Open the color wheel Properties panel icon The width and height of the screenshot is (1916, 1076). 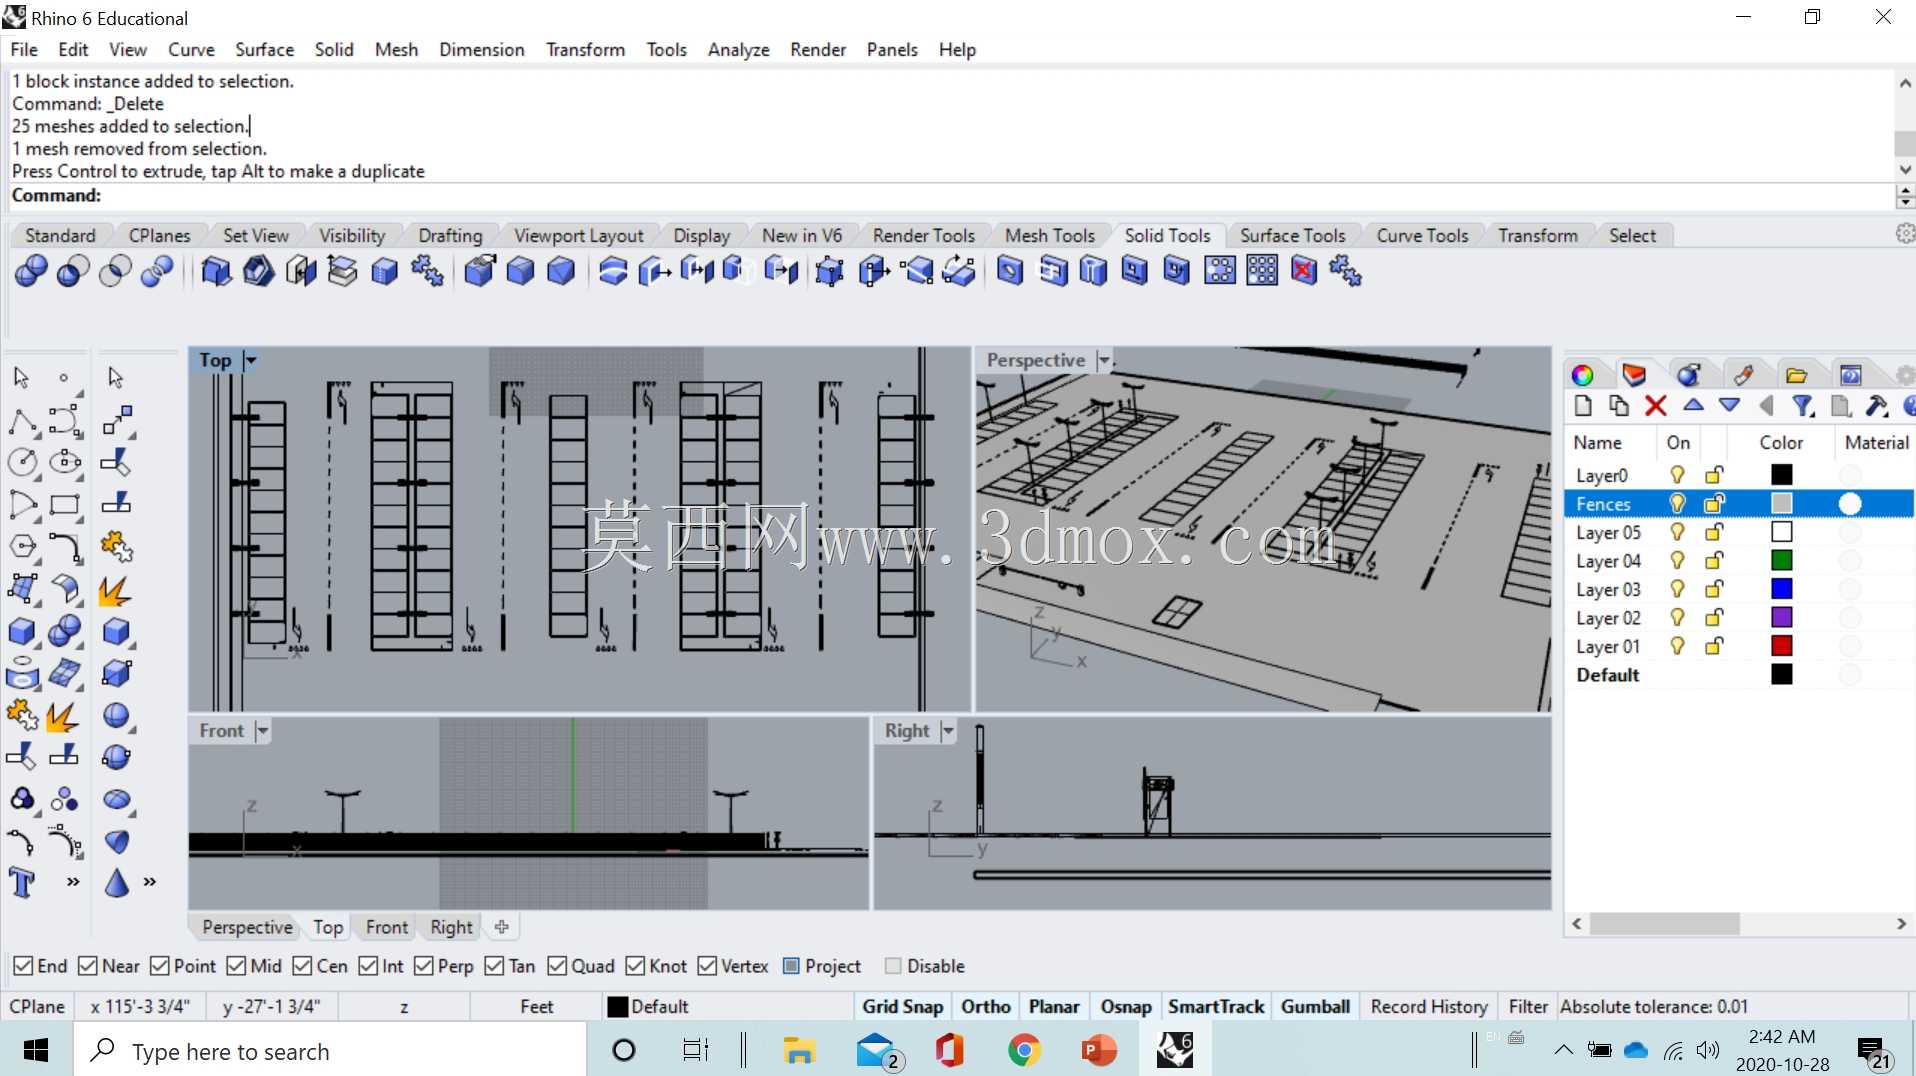coord(1583,375)
